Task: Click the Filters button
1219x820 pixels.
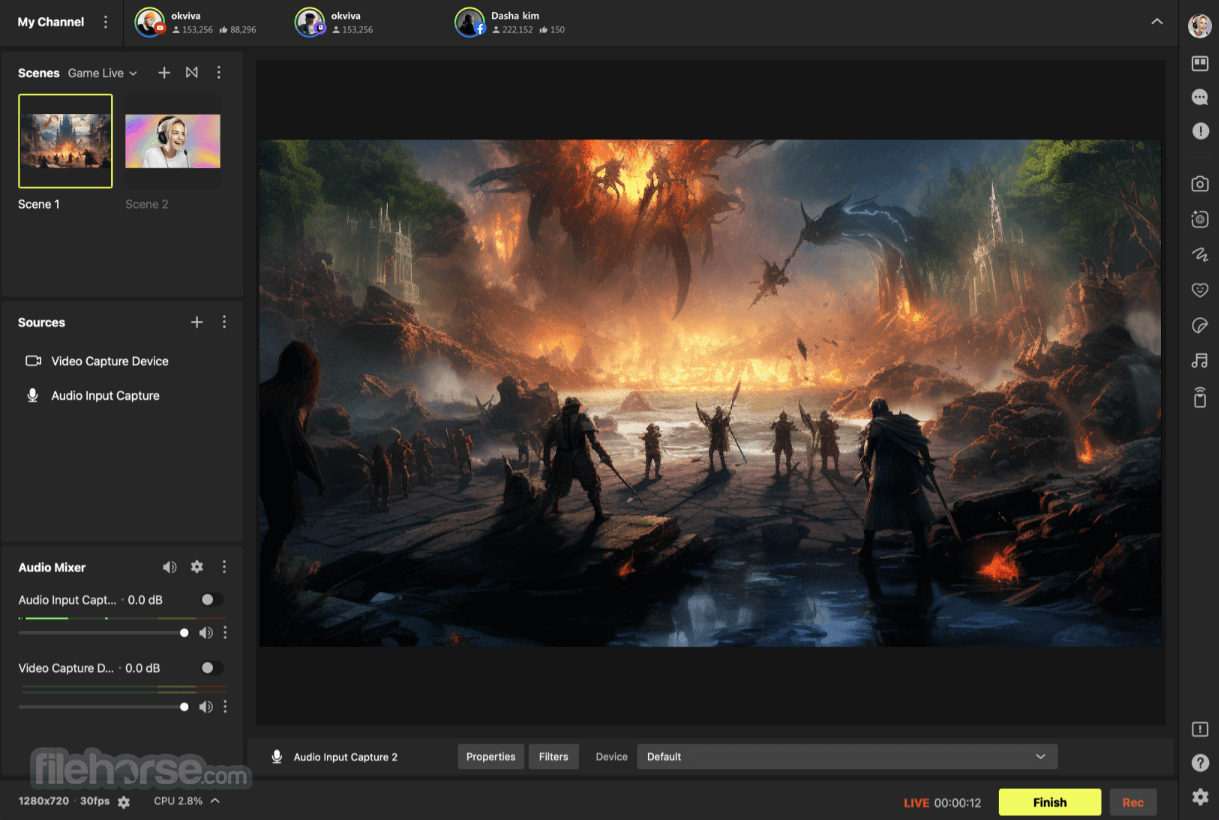Action: 554,757
